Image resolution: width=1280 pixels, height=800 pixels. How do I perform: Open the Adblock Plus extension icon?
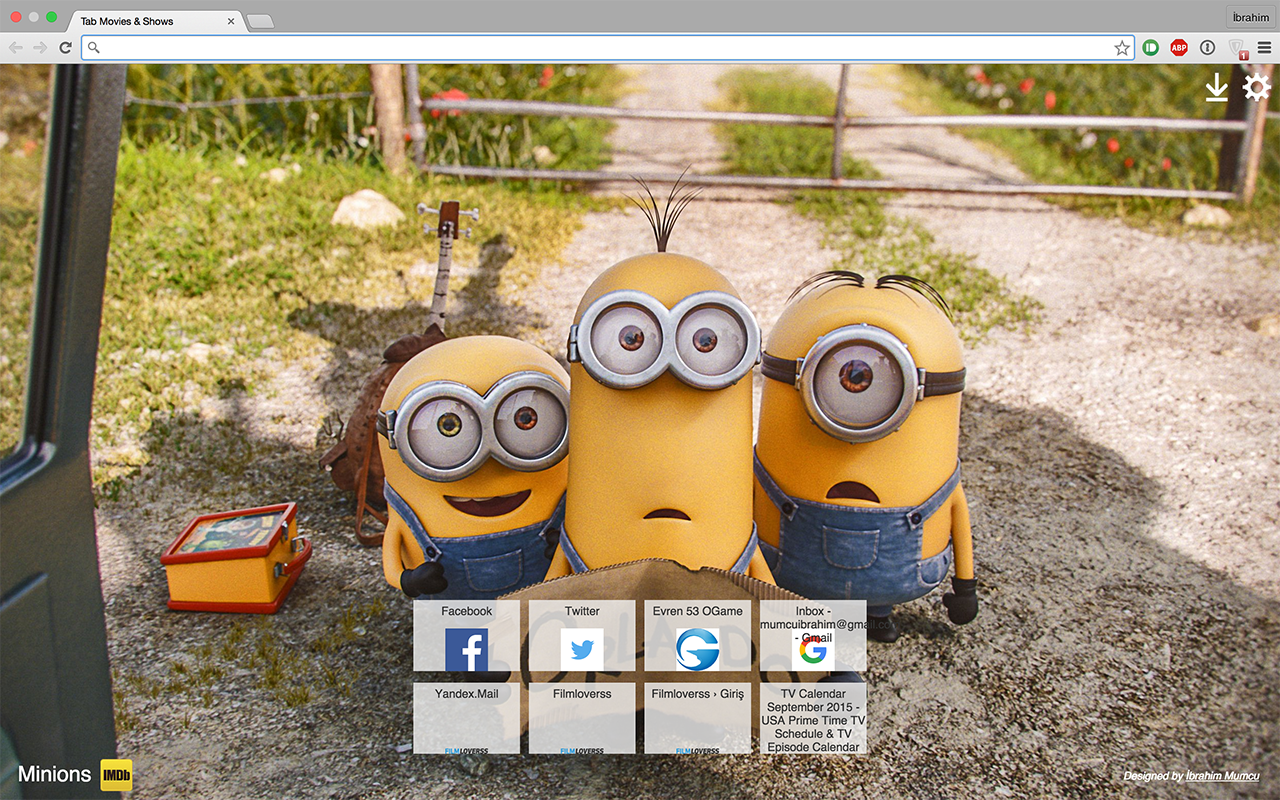[x=1179, y=47]
